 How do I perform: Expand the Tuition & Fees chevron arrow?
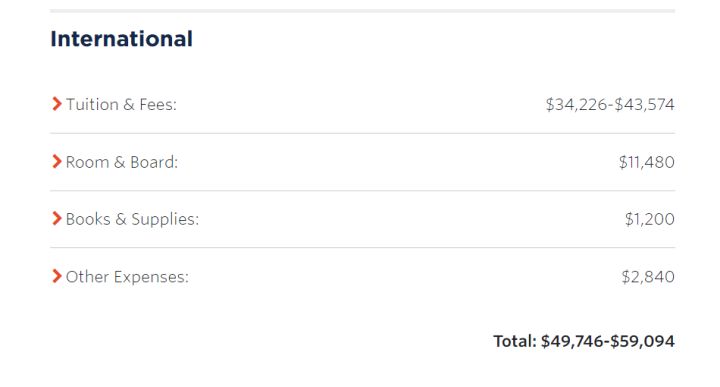(x=56, y=104)
